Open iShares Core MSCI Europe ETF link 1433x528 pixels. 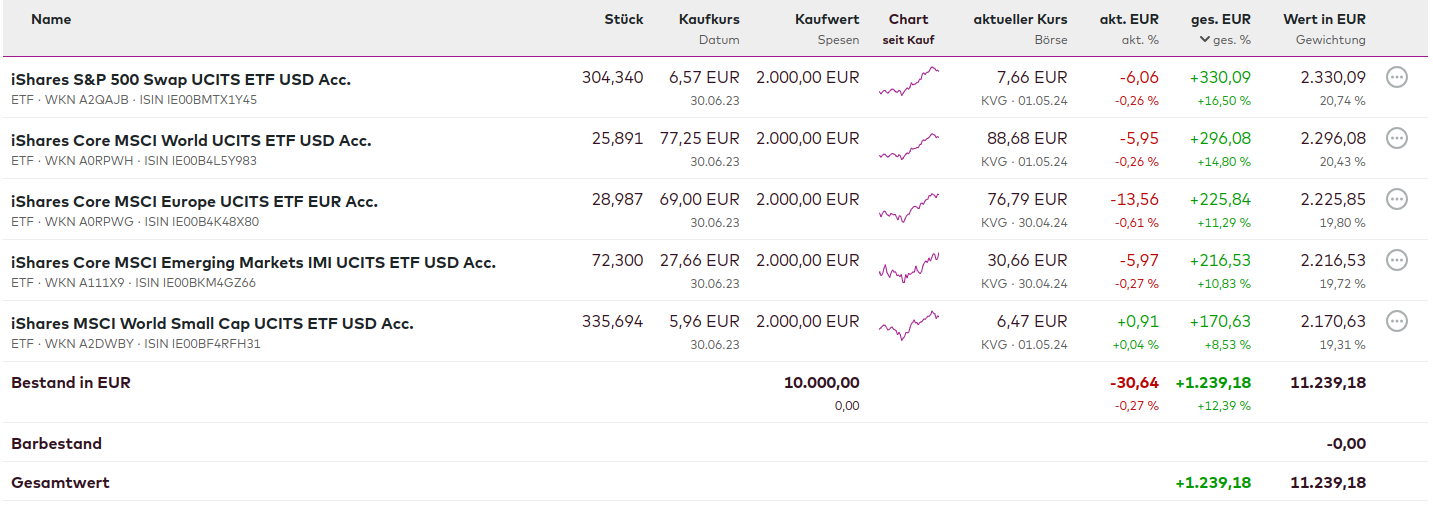tap(194, 201)
